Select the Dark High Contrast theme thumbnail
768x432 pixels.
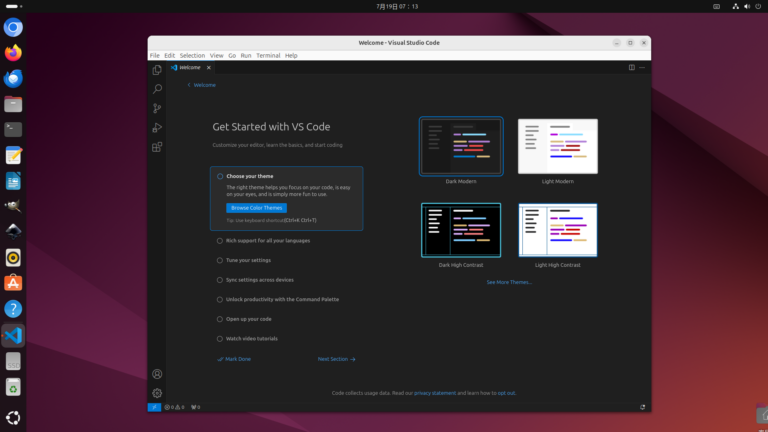pyautogui.click(x=461, y=230)
